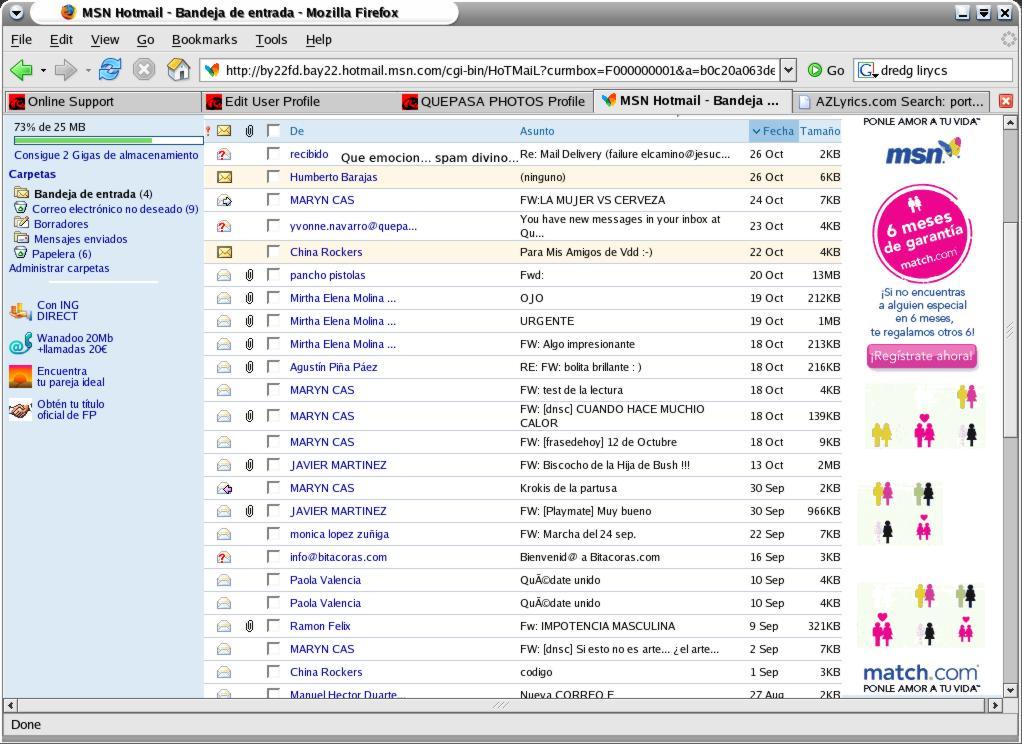Click the envelope icon in the column header

pyautogui.click(x=224, y=131)
